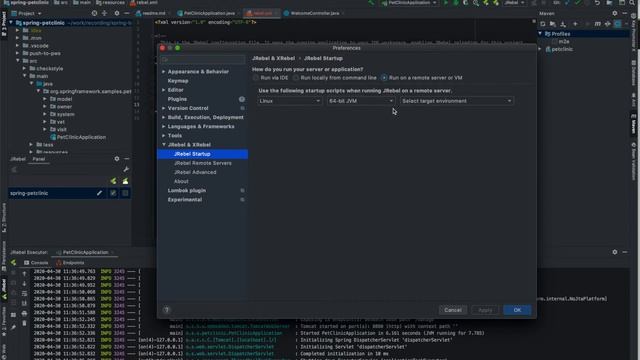Open Keymap settings page

[x=178, y=81]
